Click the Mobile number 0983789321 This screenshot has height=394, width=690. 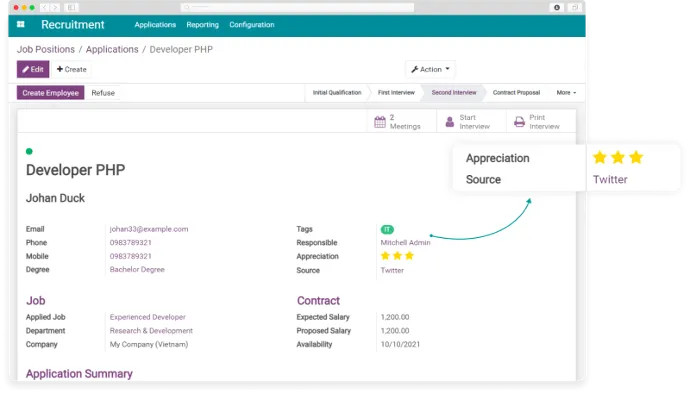click(x=131, y=256)
